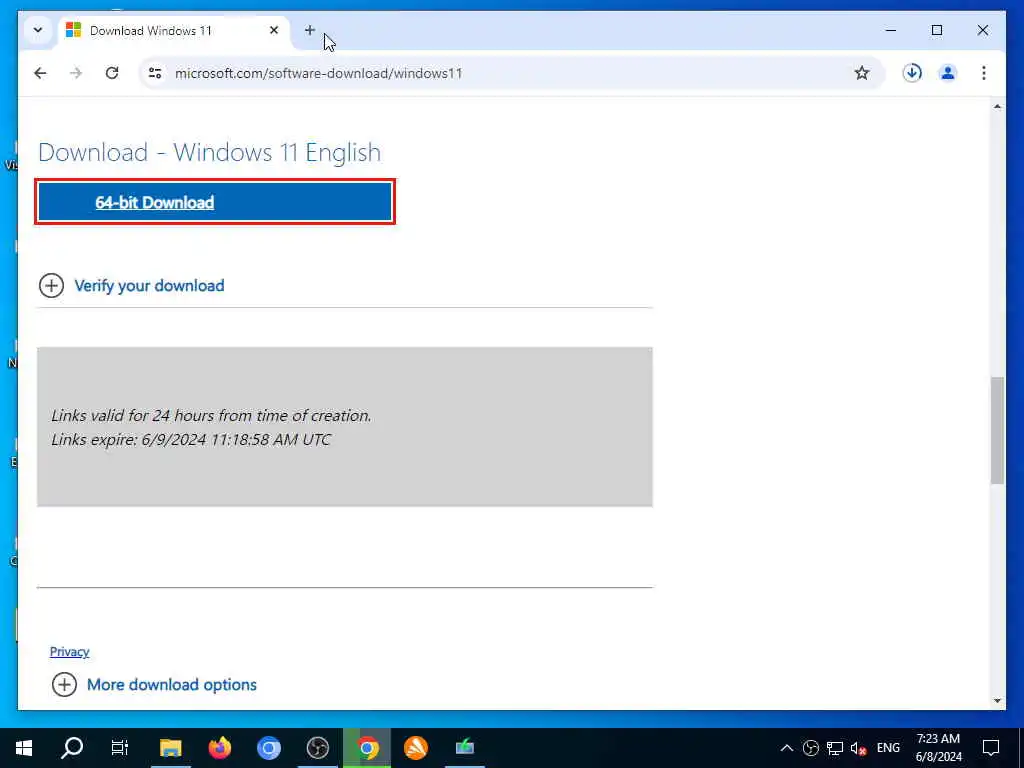Click the Links expire timestamp text
1024x768 pixels.
pyautogui.click(x=191, y=440)
